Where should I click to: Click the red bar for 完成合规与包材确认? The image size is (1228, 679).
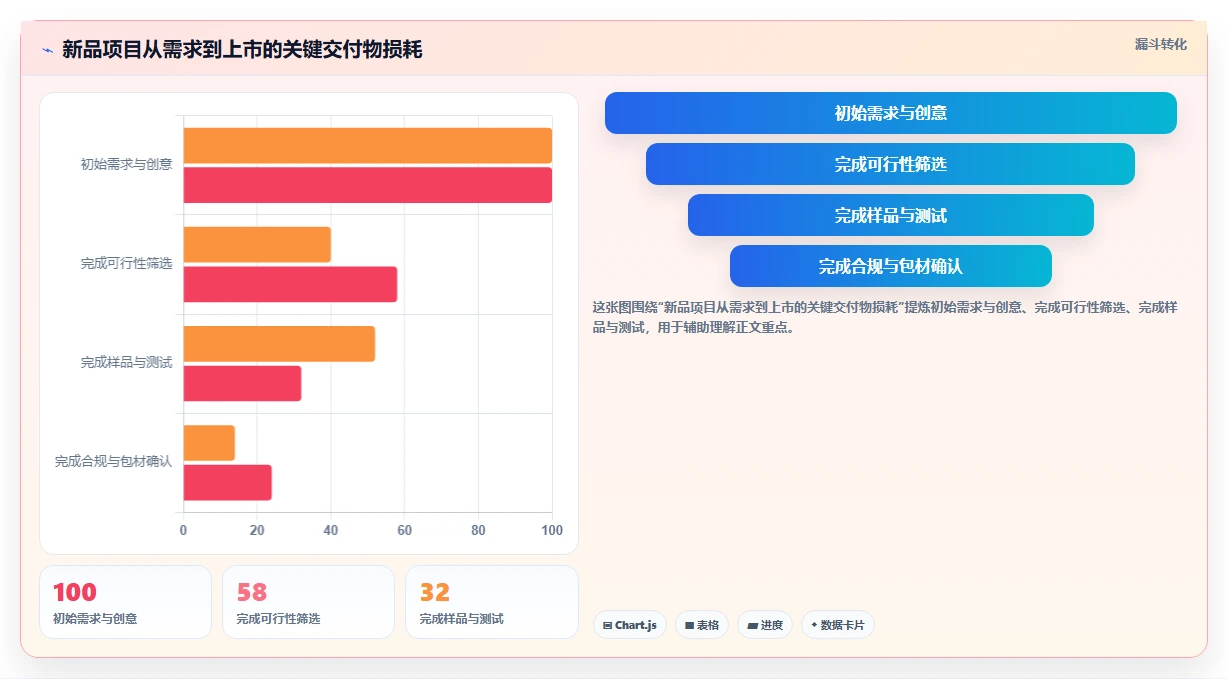227,483
